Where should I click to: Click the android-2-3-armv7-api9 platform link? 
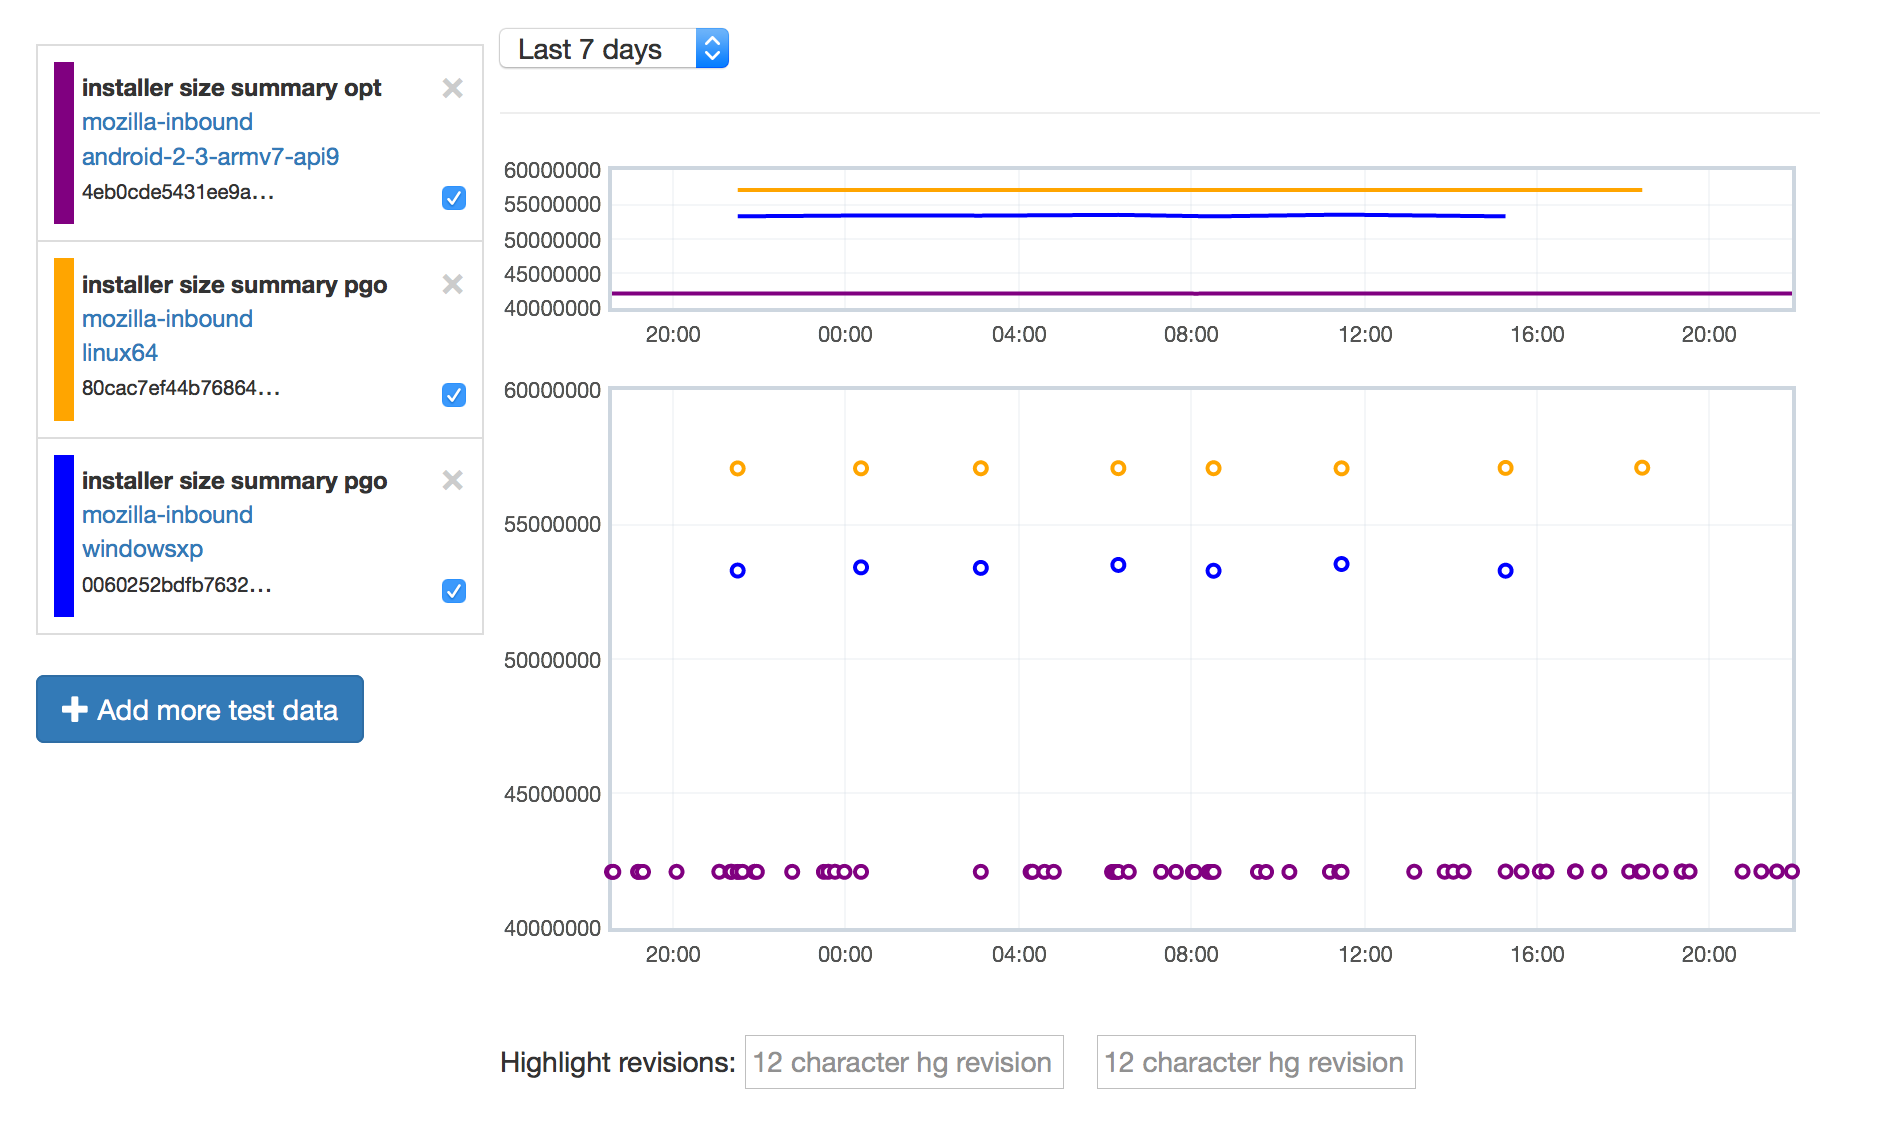(210, 156)
